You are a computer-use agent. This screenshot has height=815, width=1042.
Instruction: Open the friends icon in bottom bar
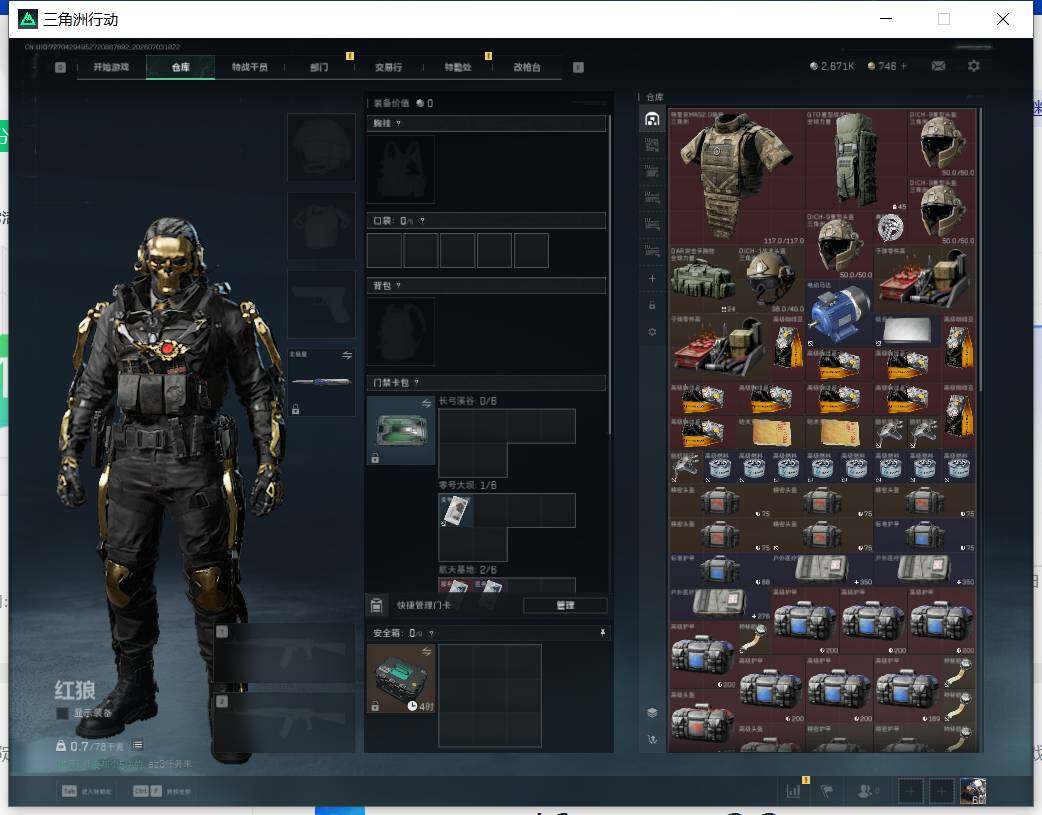coord(865,791)
